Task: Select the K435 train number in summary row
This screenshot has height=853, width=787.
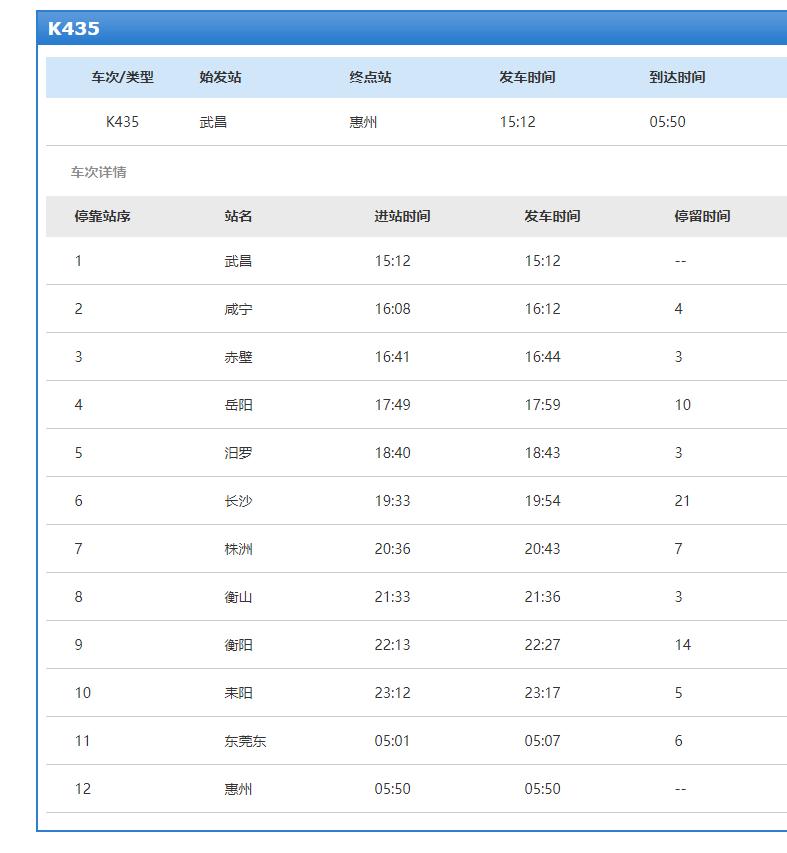Action: click(122, 122)
